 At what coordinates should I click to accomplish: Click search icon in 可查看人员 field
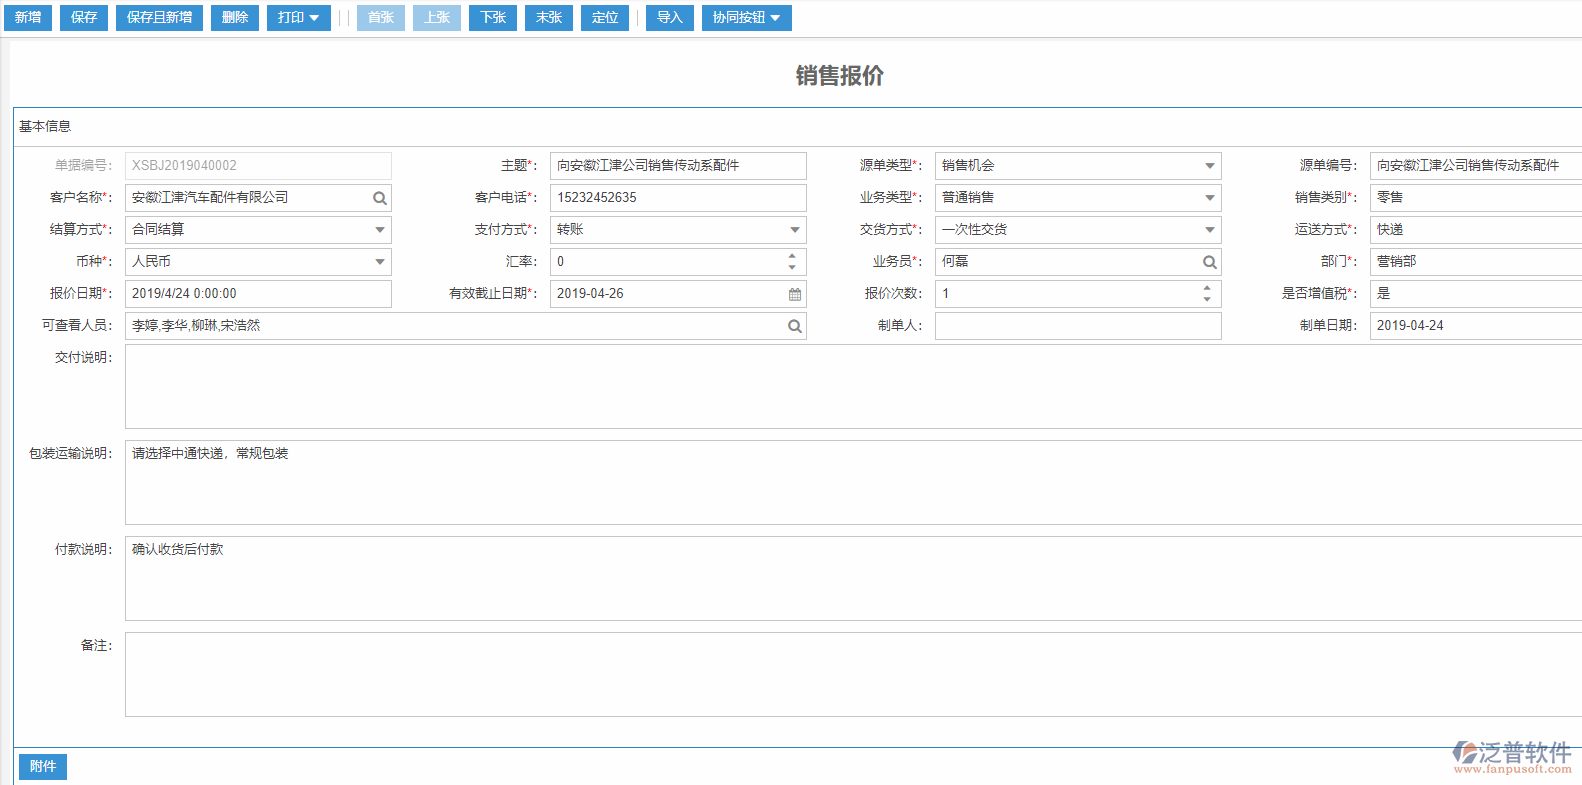pyautogui.click(x=795, y=326)
